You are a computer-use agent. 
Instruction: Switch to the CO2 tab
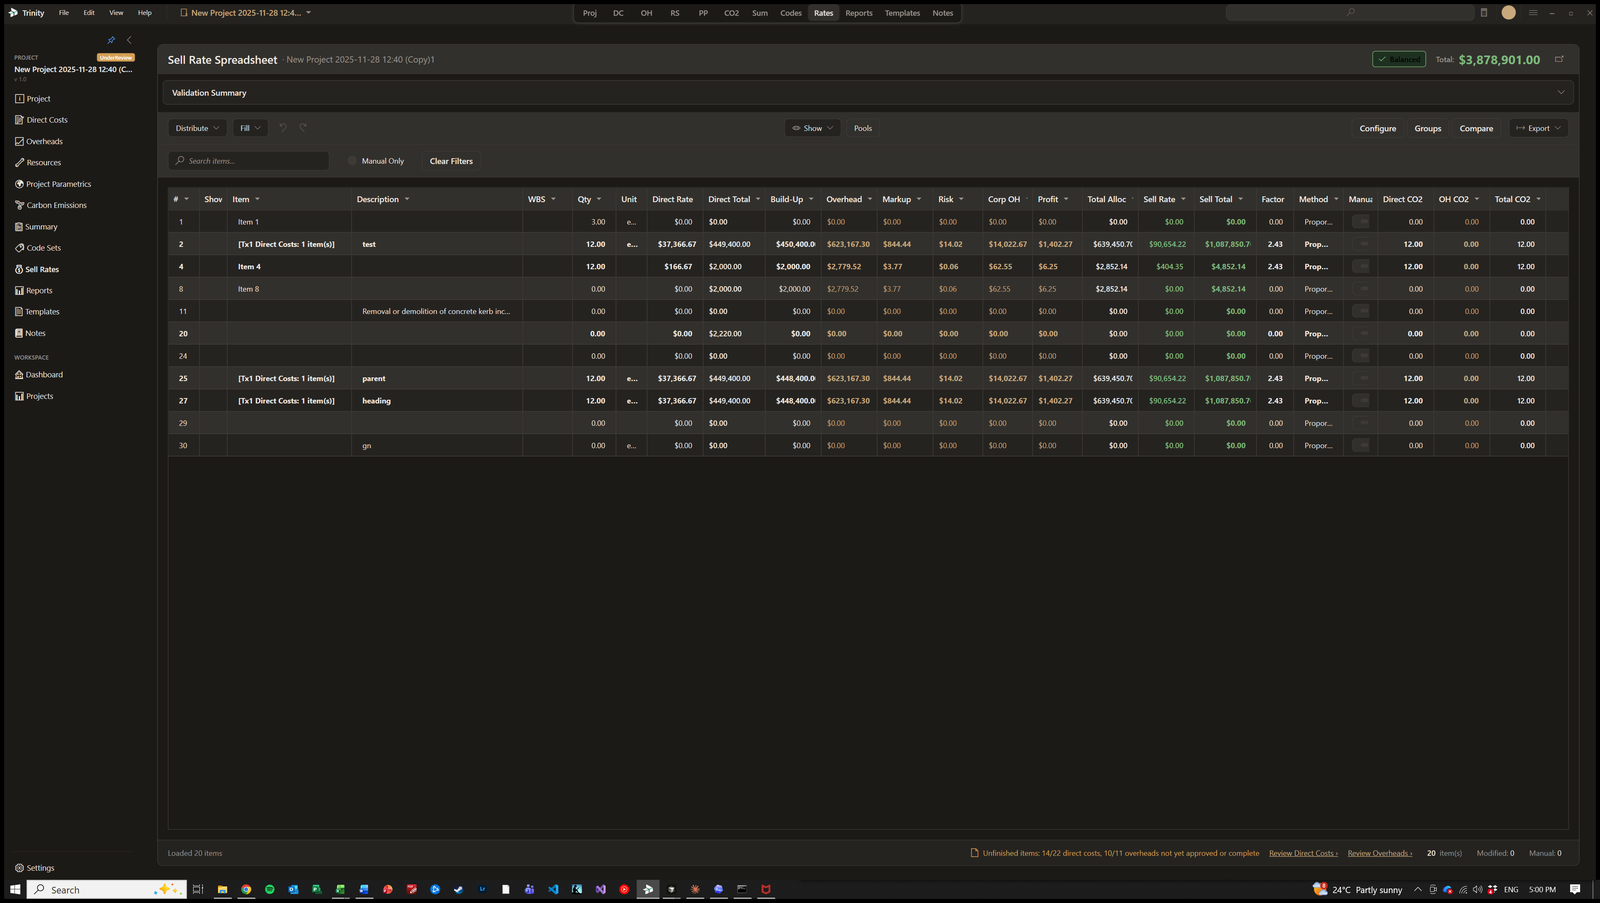pos(731,13)
